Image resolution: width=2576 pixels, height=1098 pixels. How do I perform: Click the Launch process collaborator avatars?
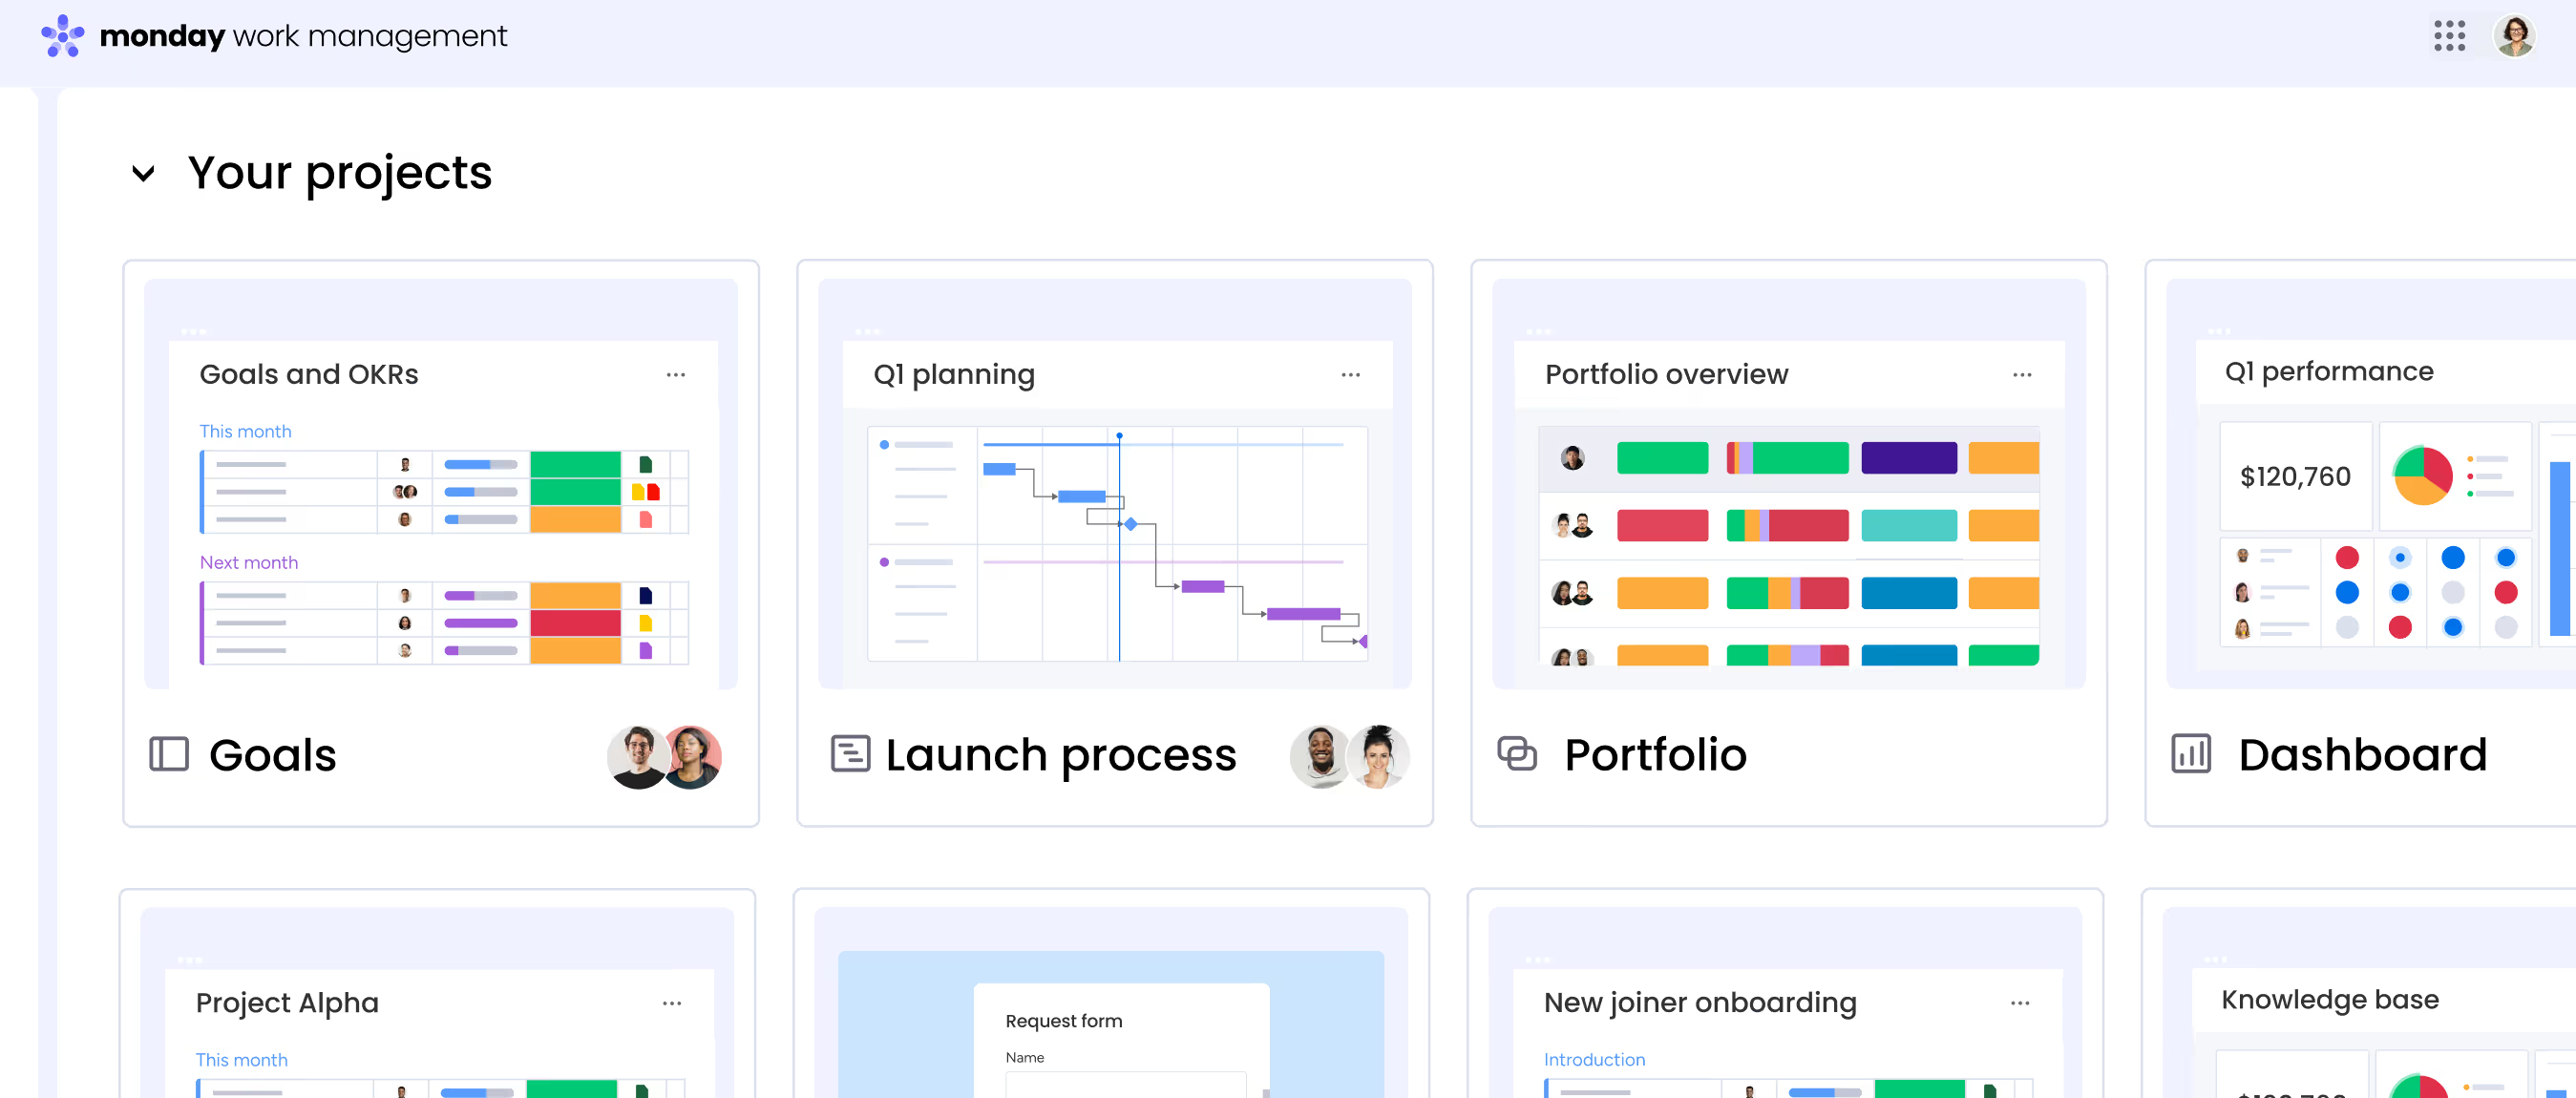(x=1350, y=757)
